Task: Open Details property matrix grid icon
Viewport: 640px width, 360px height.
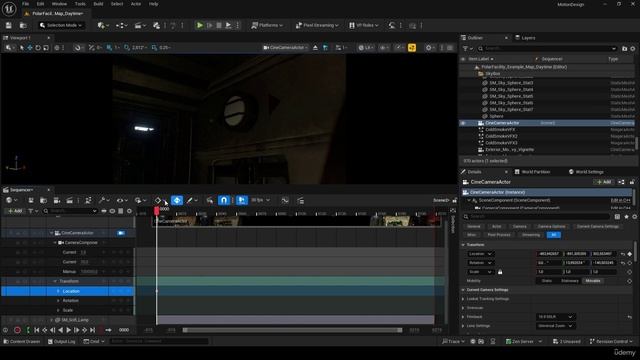Action: coord(618,217)
